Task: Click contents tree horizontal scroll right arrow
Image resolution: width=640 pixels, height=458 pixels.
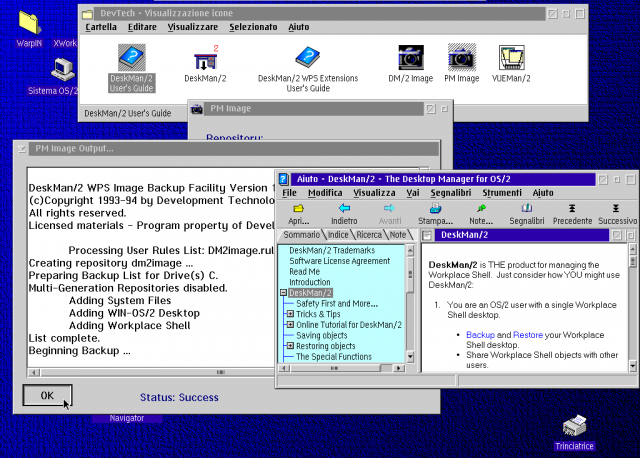Action: point(398,368)
